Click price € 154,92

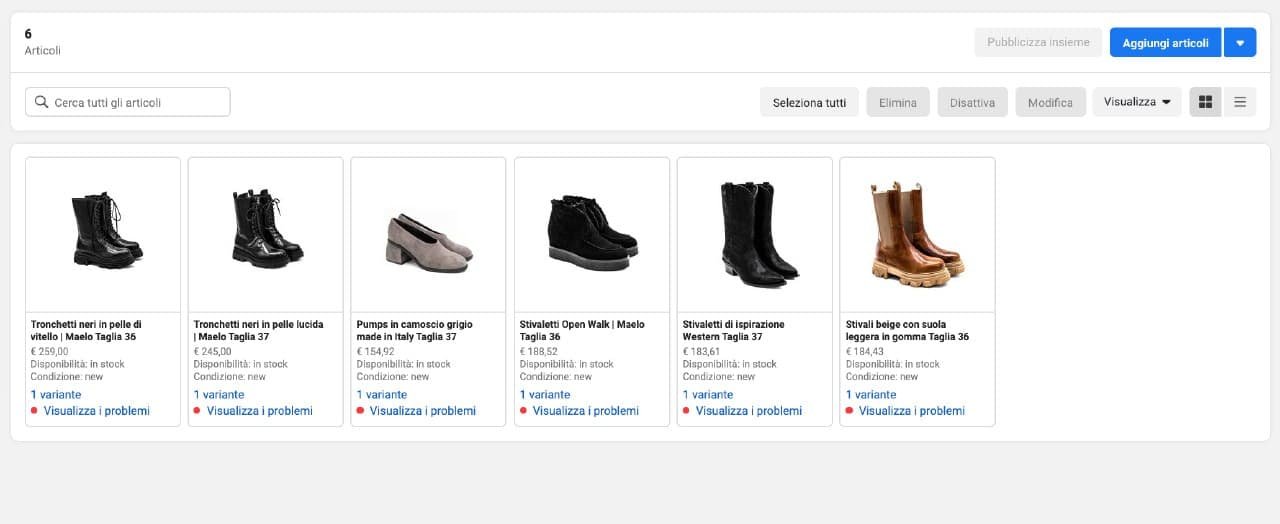click(376, 351)
